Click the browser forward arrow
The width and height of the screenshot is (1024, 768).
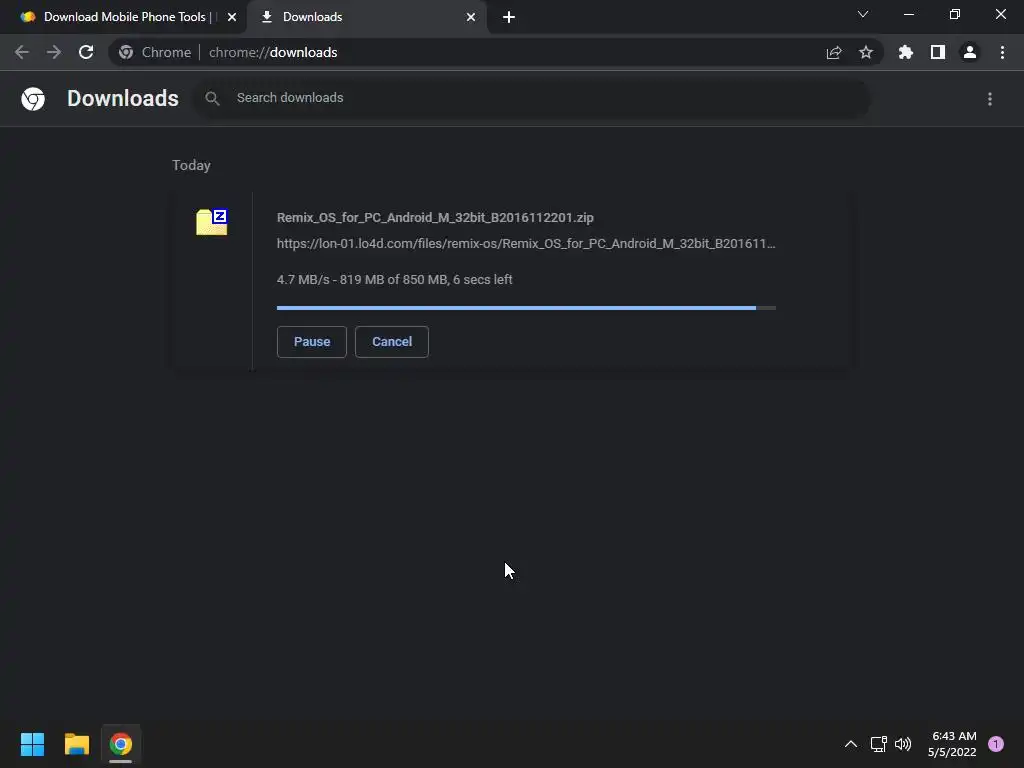(54, 52)
